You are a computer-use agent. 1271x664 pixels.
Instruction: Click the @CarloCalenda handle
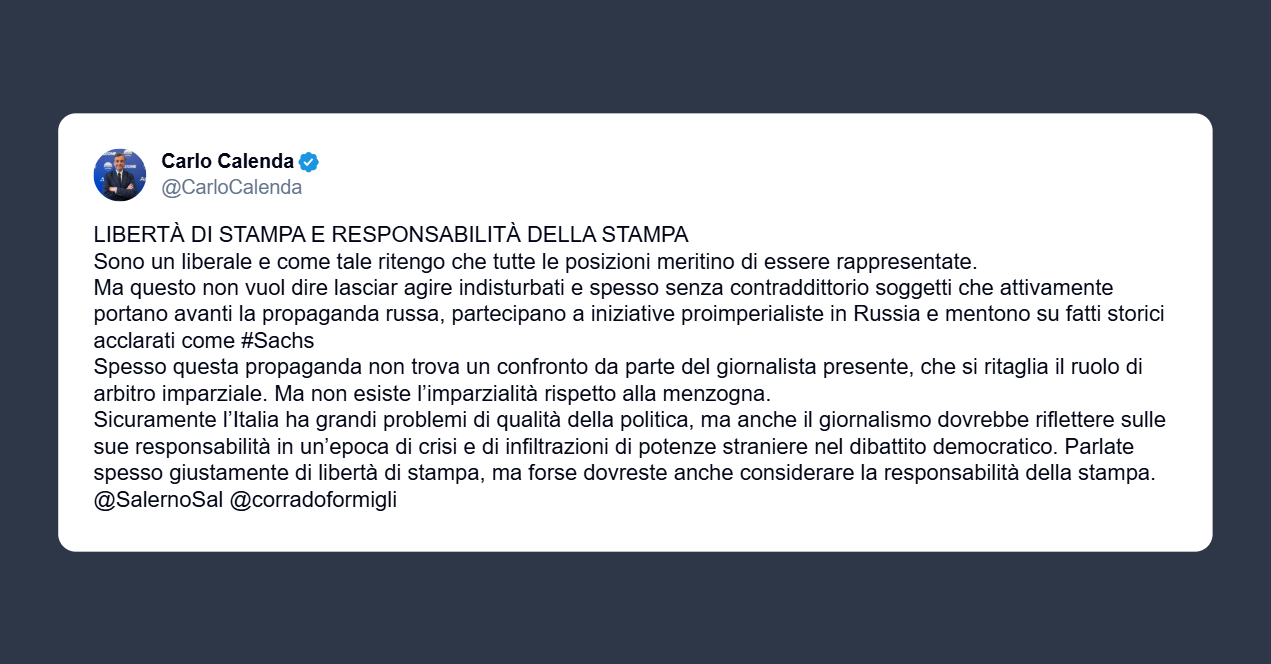click(x=232, y=187)
